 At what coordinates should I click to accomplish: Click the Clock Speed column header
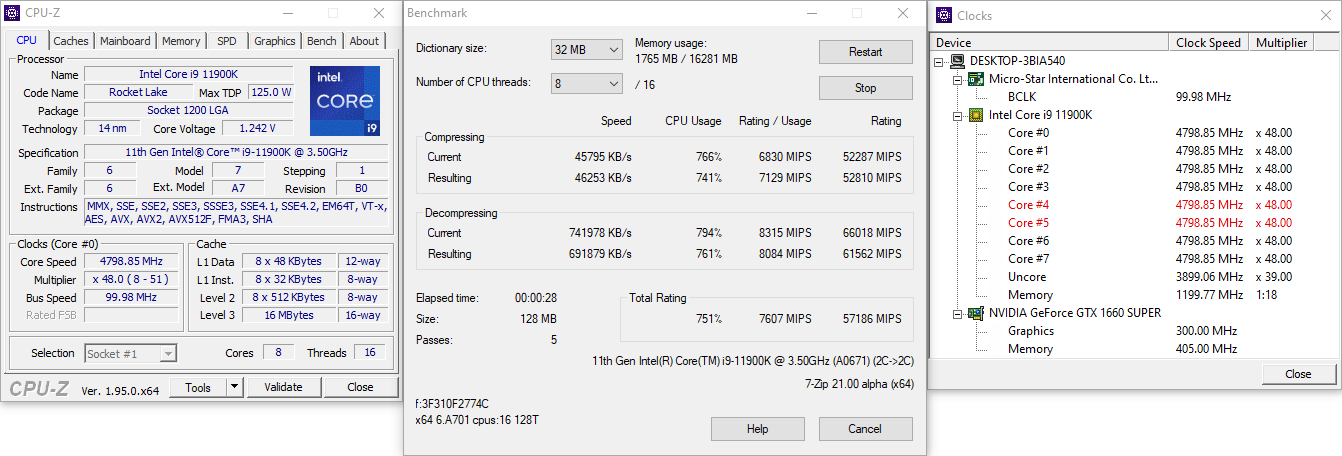pos(1208,43)
